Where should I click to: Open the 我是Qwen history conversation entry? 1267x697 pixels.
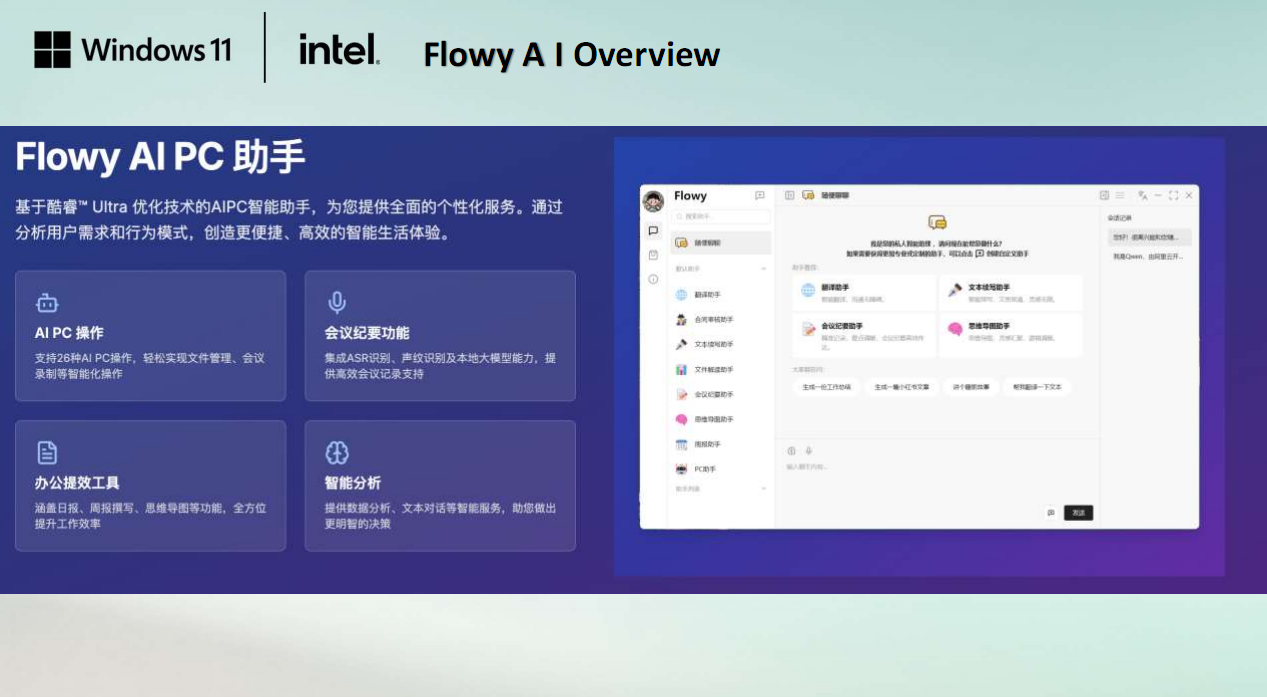tap(1149, 257)
